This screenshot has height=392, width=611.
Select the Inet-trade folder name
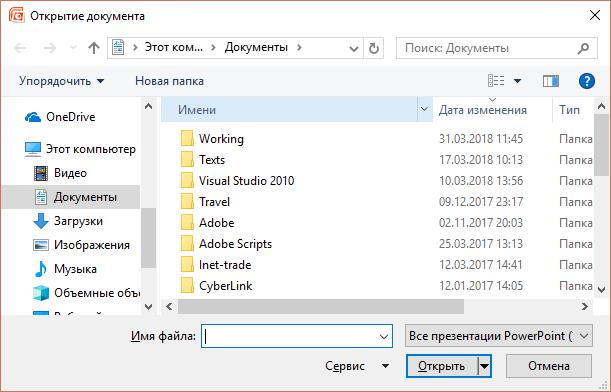coord(225,265)
